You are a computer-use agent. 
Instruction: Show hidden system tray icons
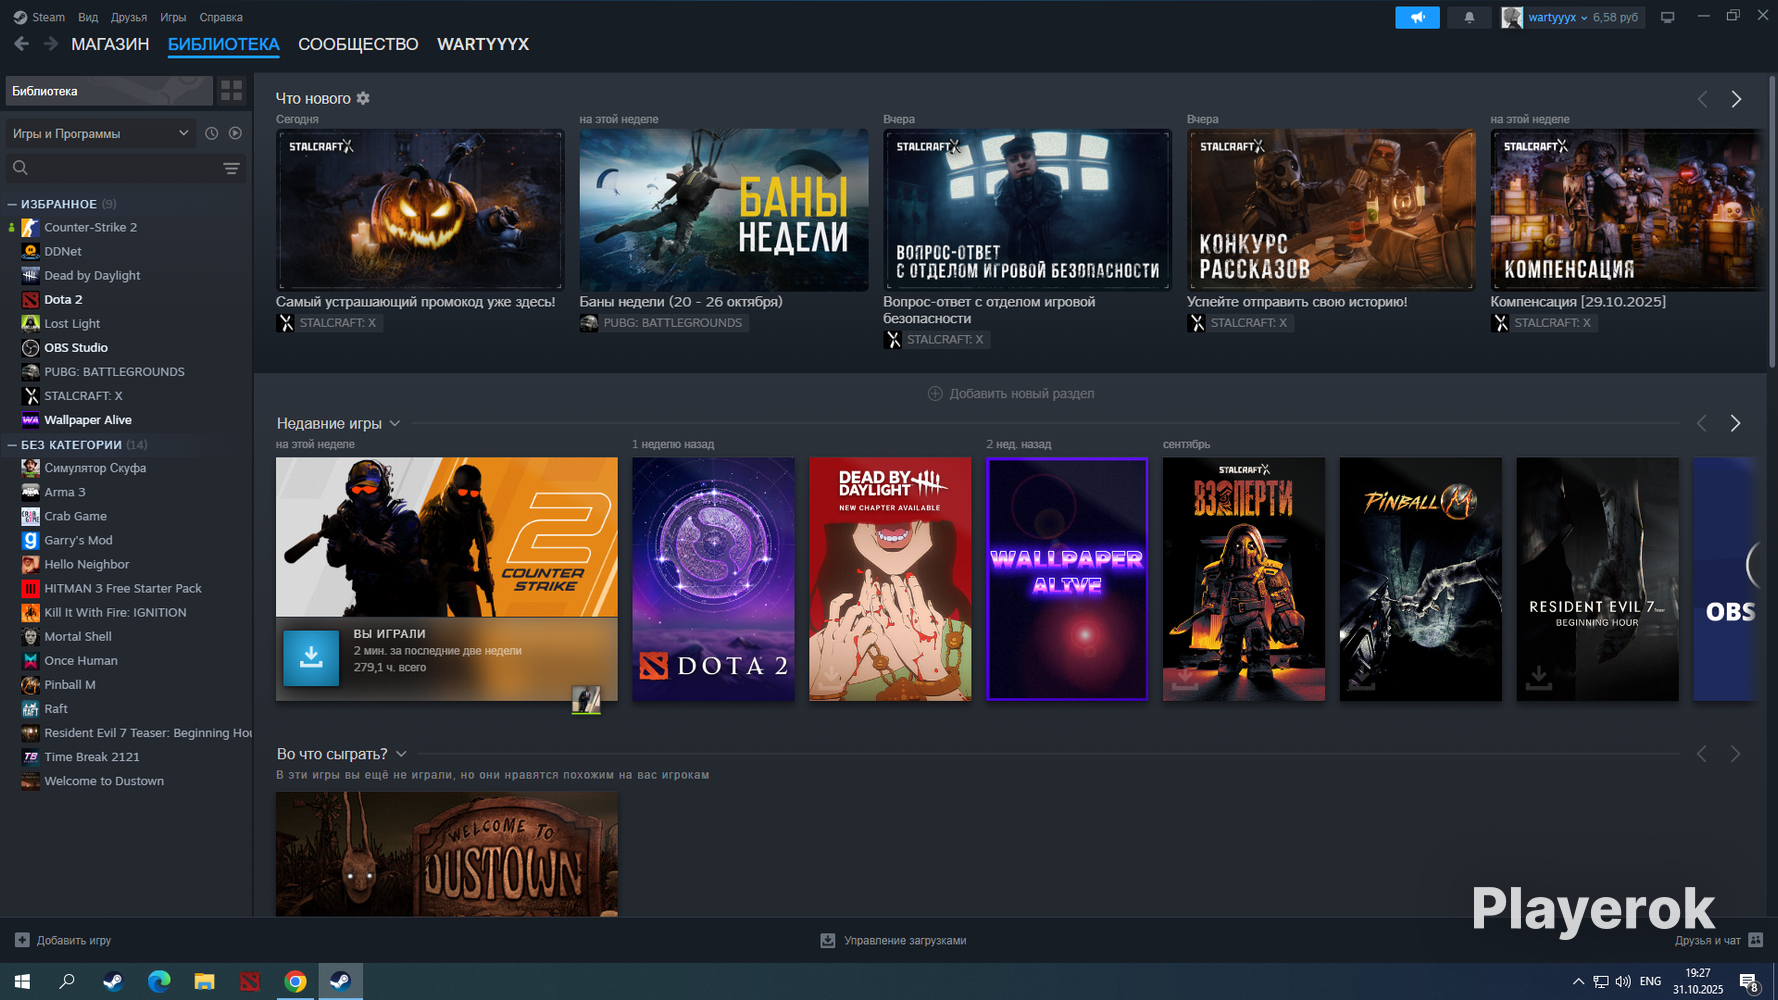coord(1578,981)
